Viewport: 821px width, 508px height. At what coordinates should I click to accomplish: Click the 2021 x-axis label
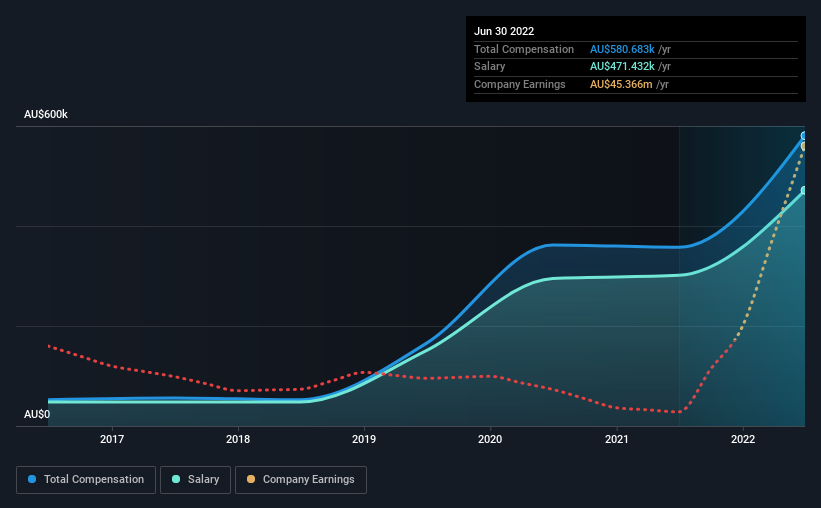(x=617, y=439)
